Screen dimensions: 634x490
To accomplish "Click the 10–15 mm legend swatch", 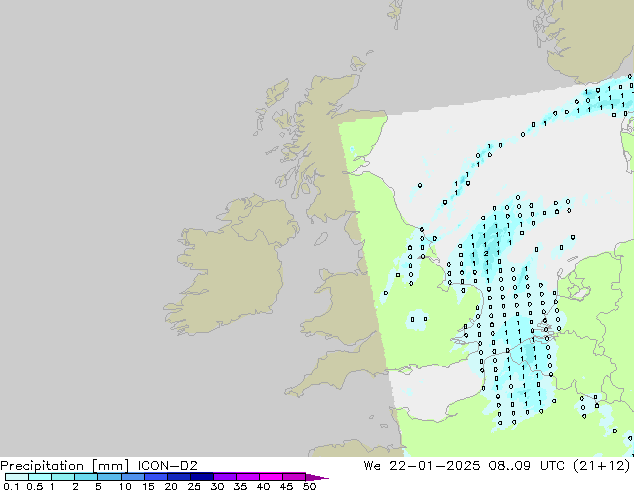I will (x=132, y=477).
